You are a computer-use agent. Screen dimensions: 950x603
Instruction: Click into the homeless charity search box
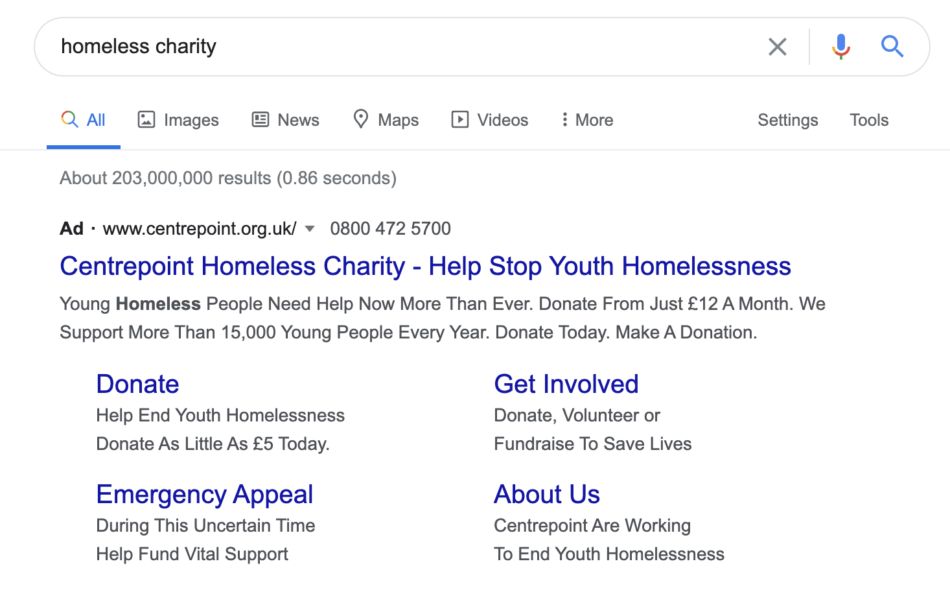(400, 46)
